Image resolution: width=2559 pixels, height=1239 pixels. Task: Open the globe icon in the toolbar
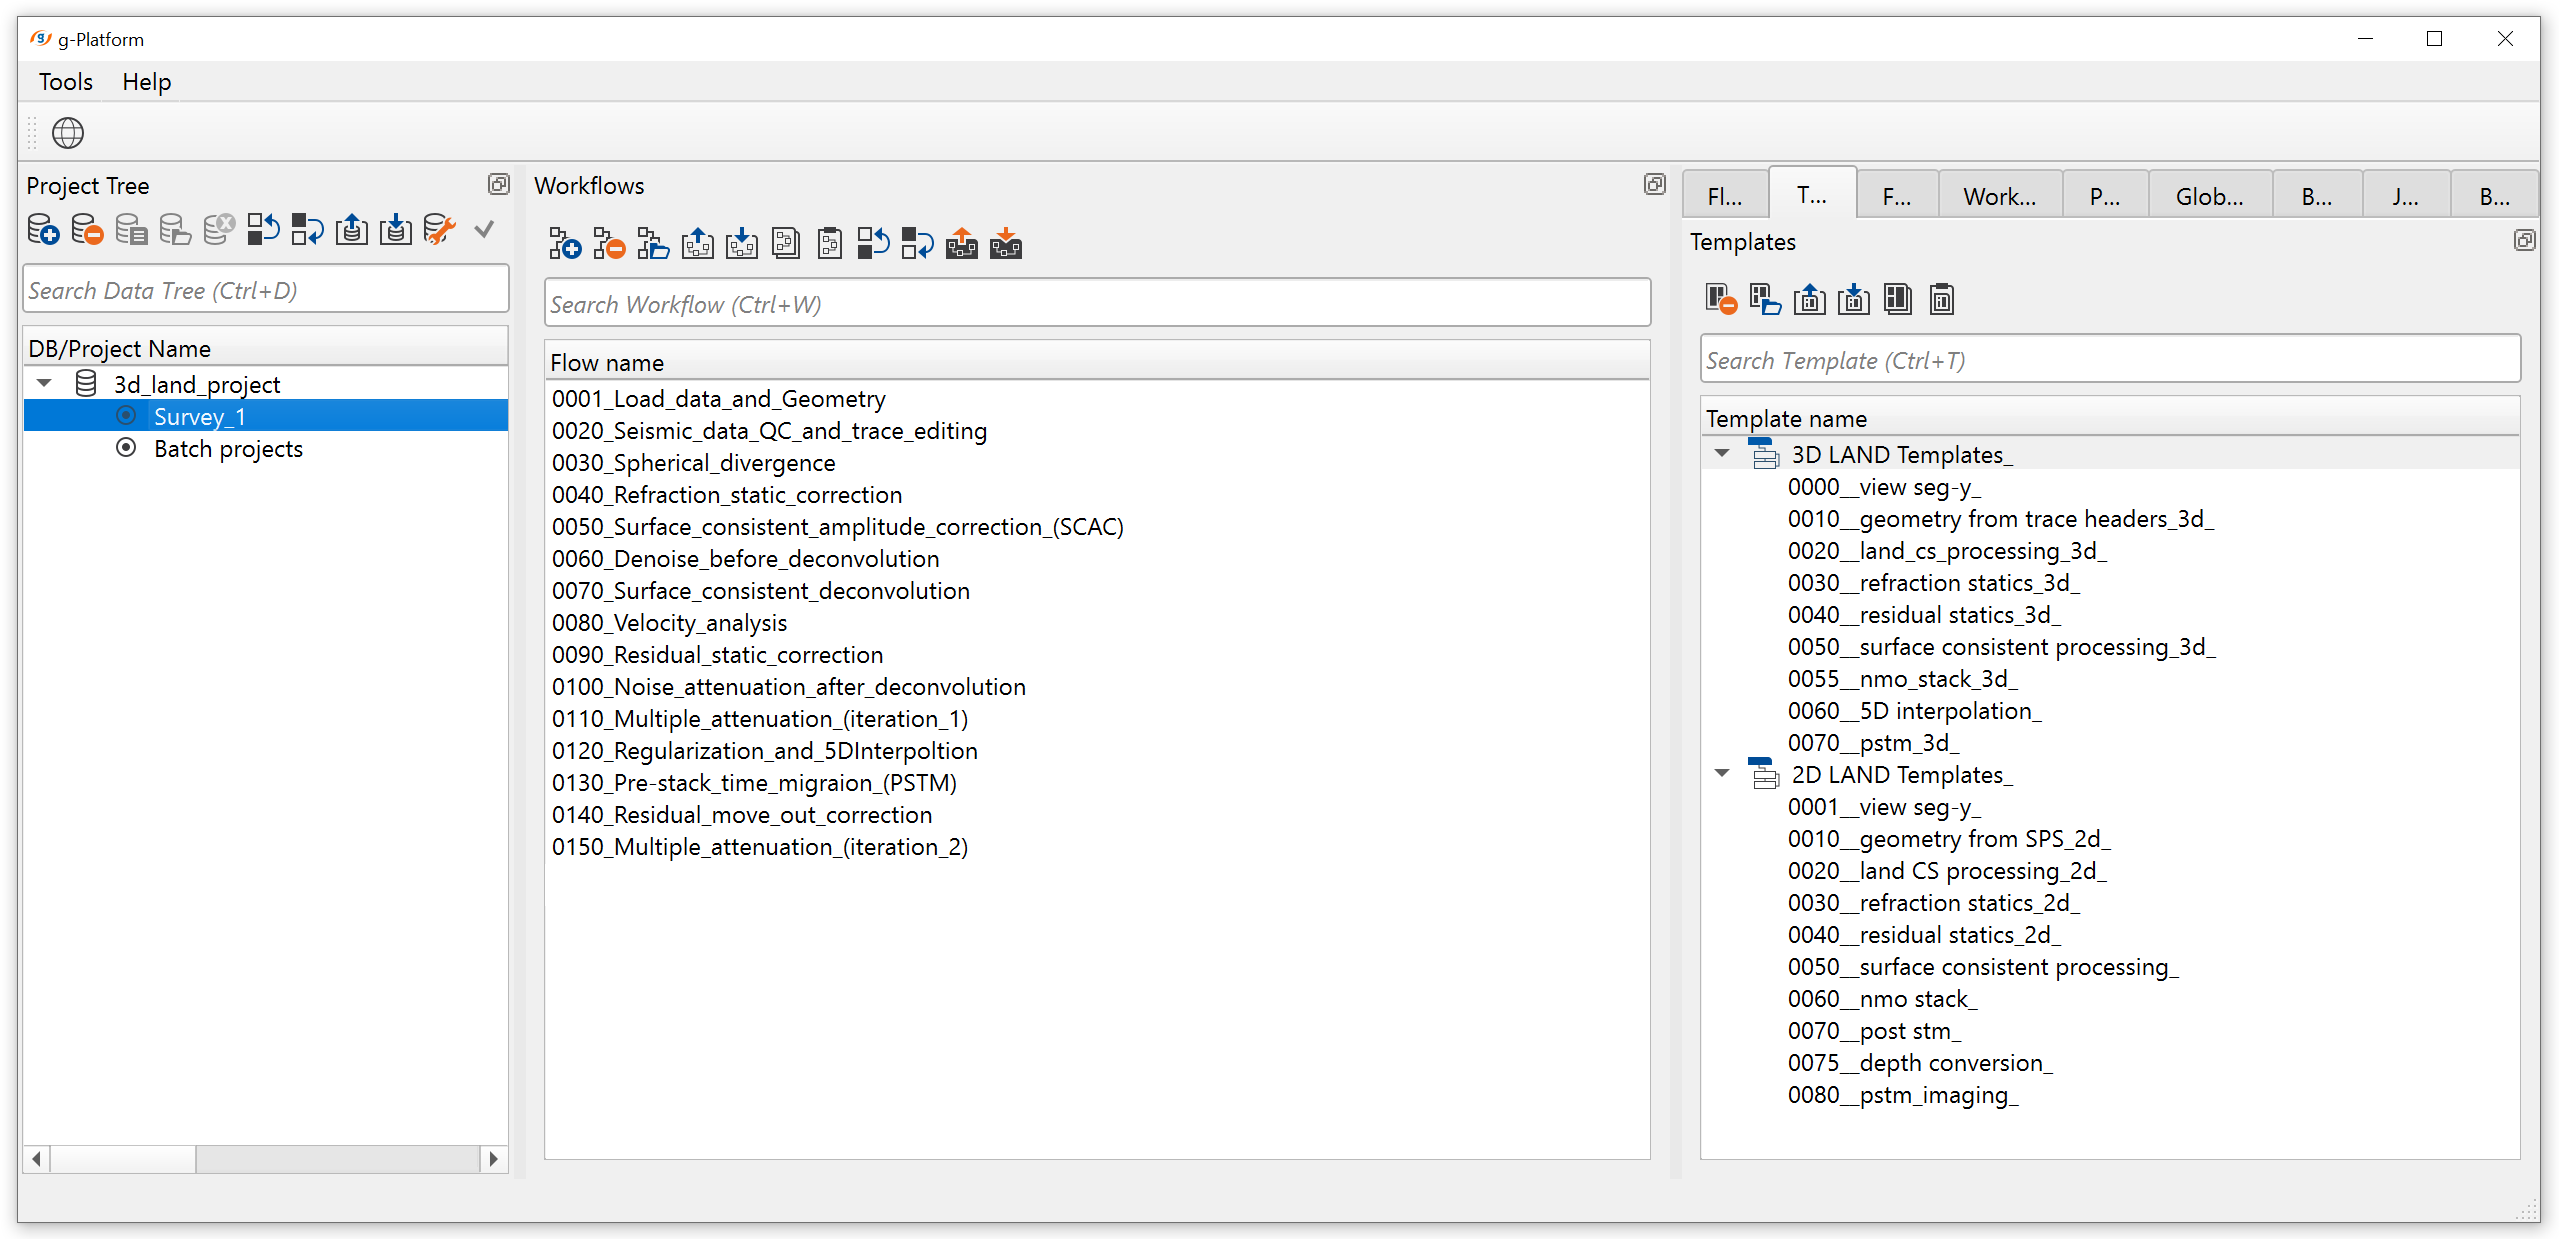pyautogui.click(x=68, y=133)
